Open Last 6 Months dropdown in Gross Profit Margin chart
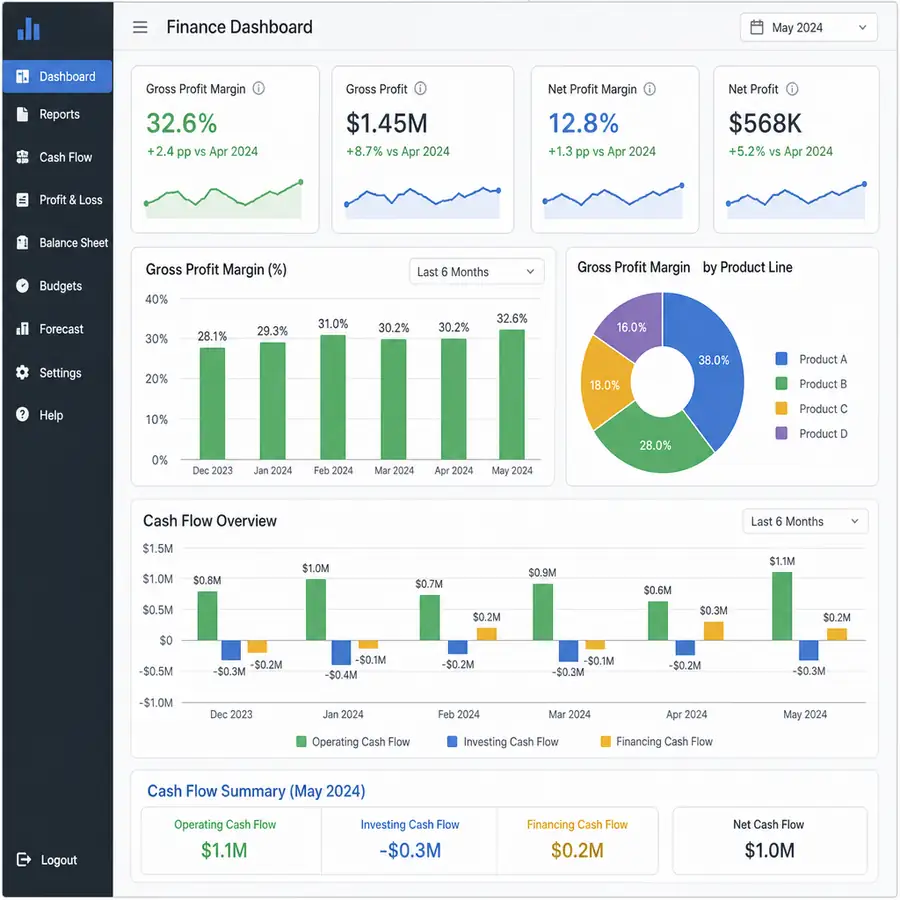 476,271
